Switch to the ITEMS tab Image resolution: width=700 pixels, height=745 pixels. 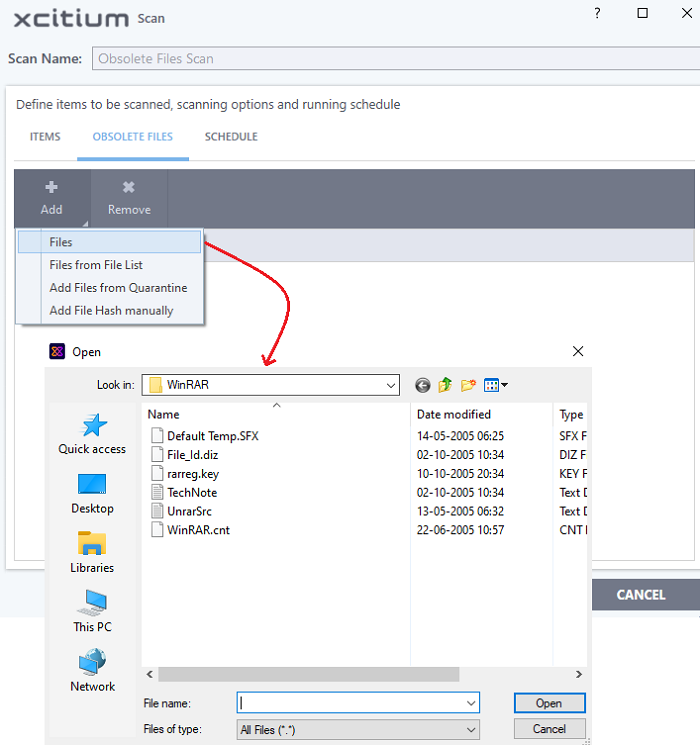click(x=45, y=137)
